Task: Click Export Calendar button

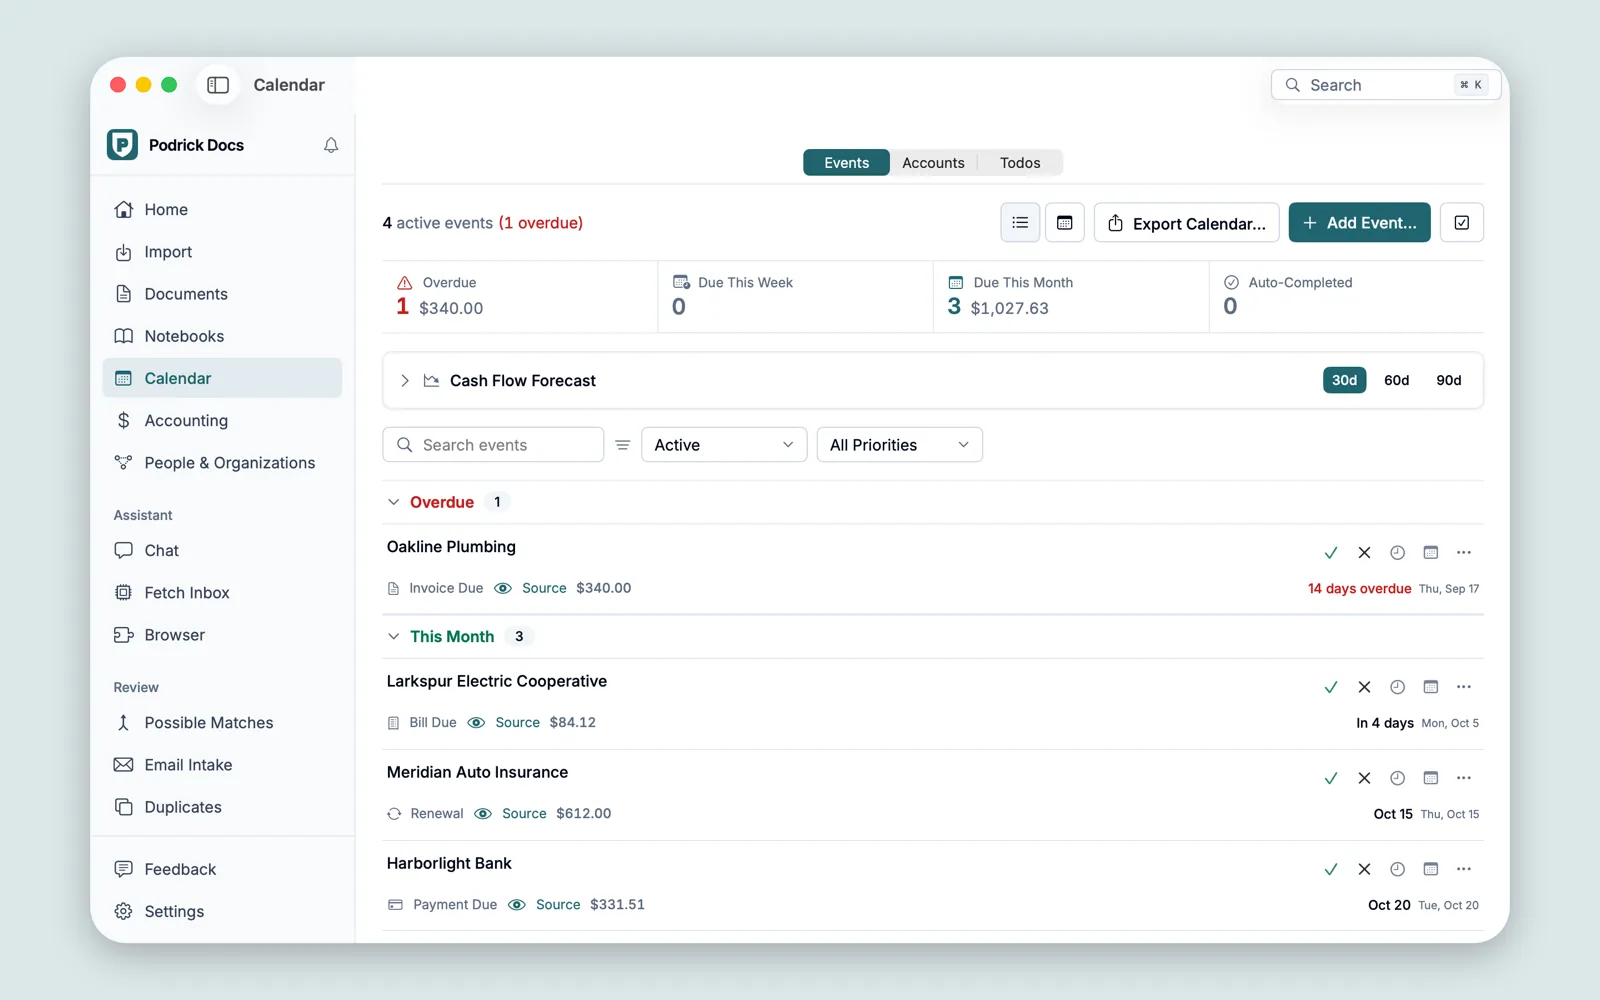Action: (1187, 223)
